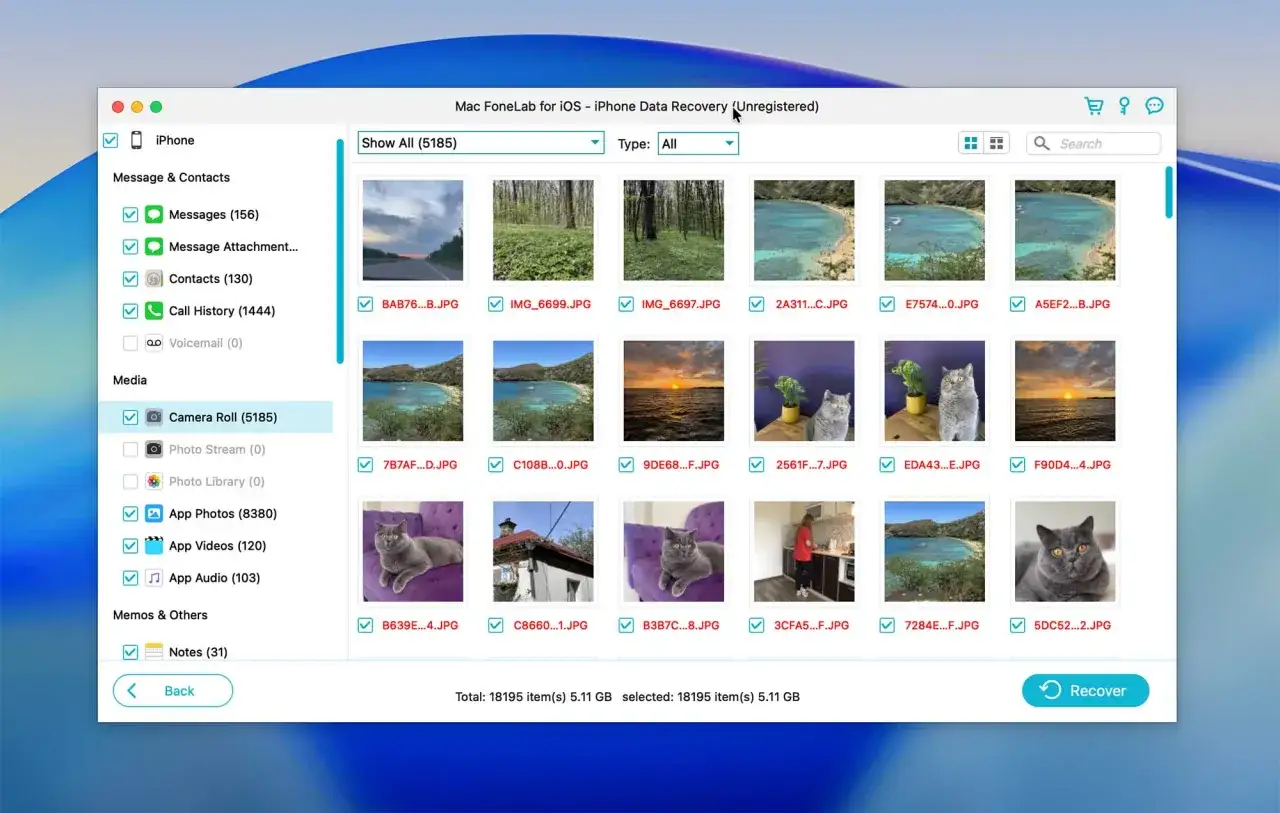Select the Call History phone icon
Viewport: 1280px width, 813px height.
154,311
